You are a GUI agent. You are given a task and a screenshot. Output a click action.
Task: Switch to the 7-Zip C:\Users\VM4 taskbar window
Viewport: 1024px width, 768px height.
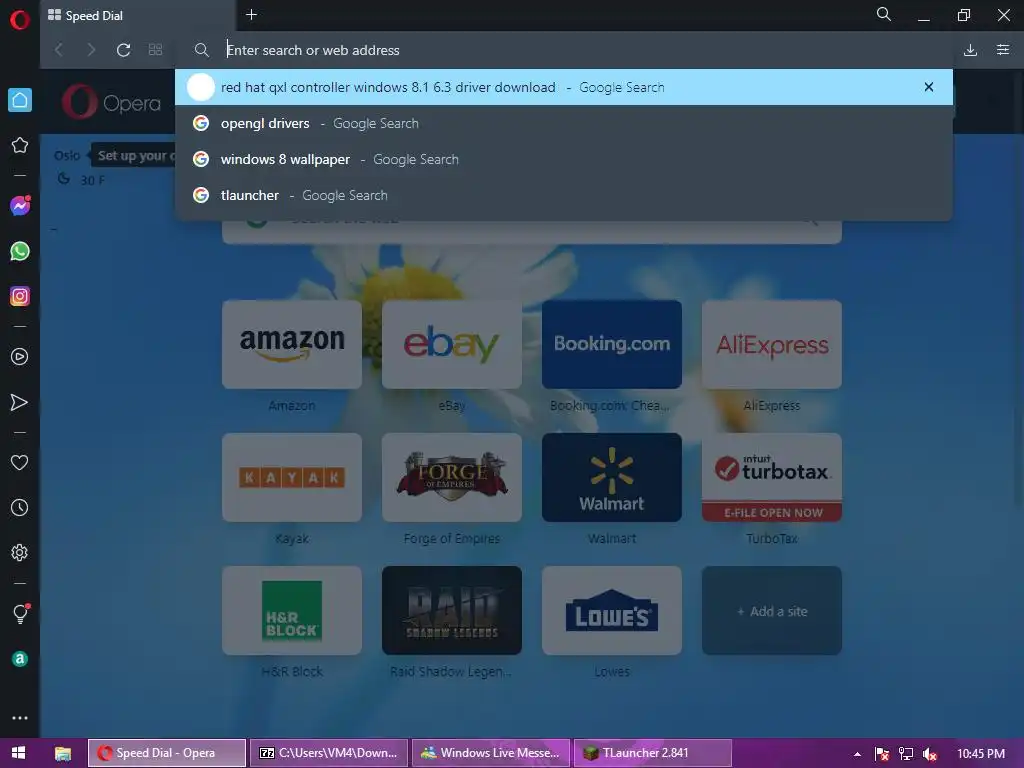329,753
